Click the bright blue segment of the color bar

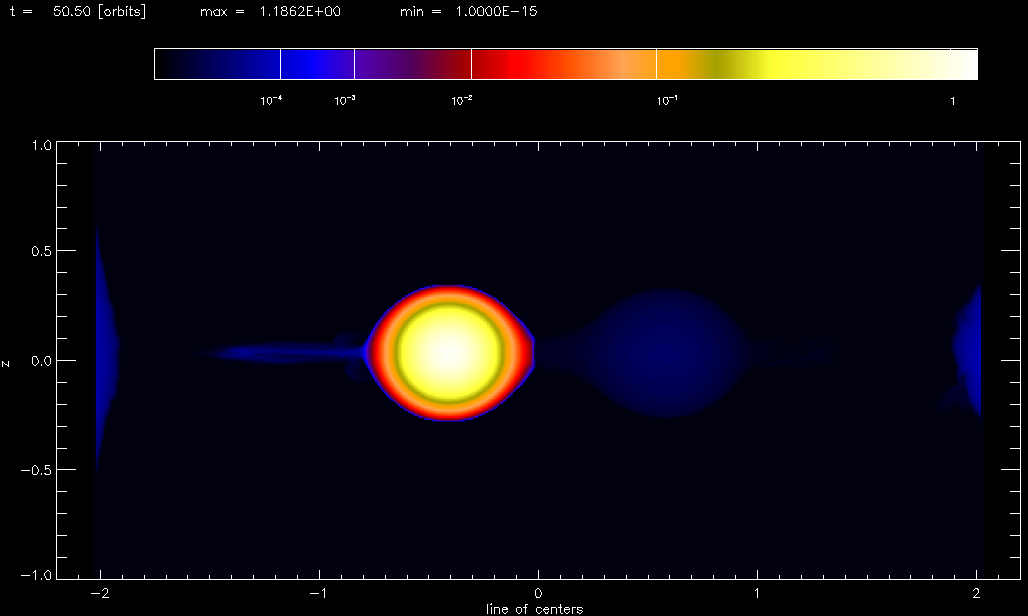click(x=317, y=64)
